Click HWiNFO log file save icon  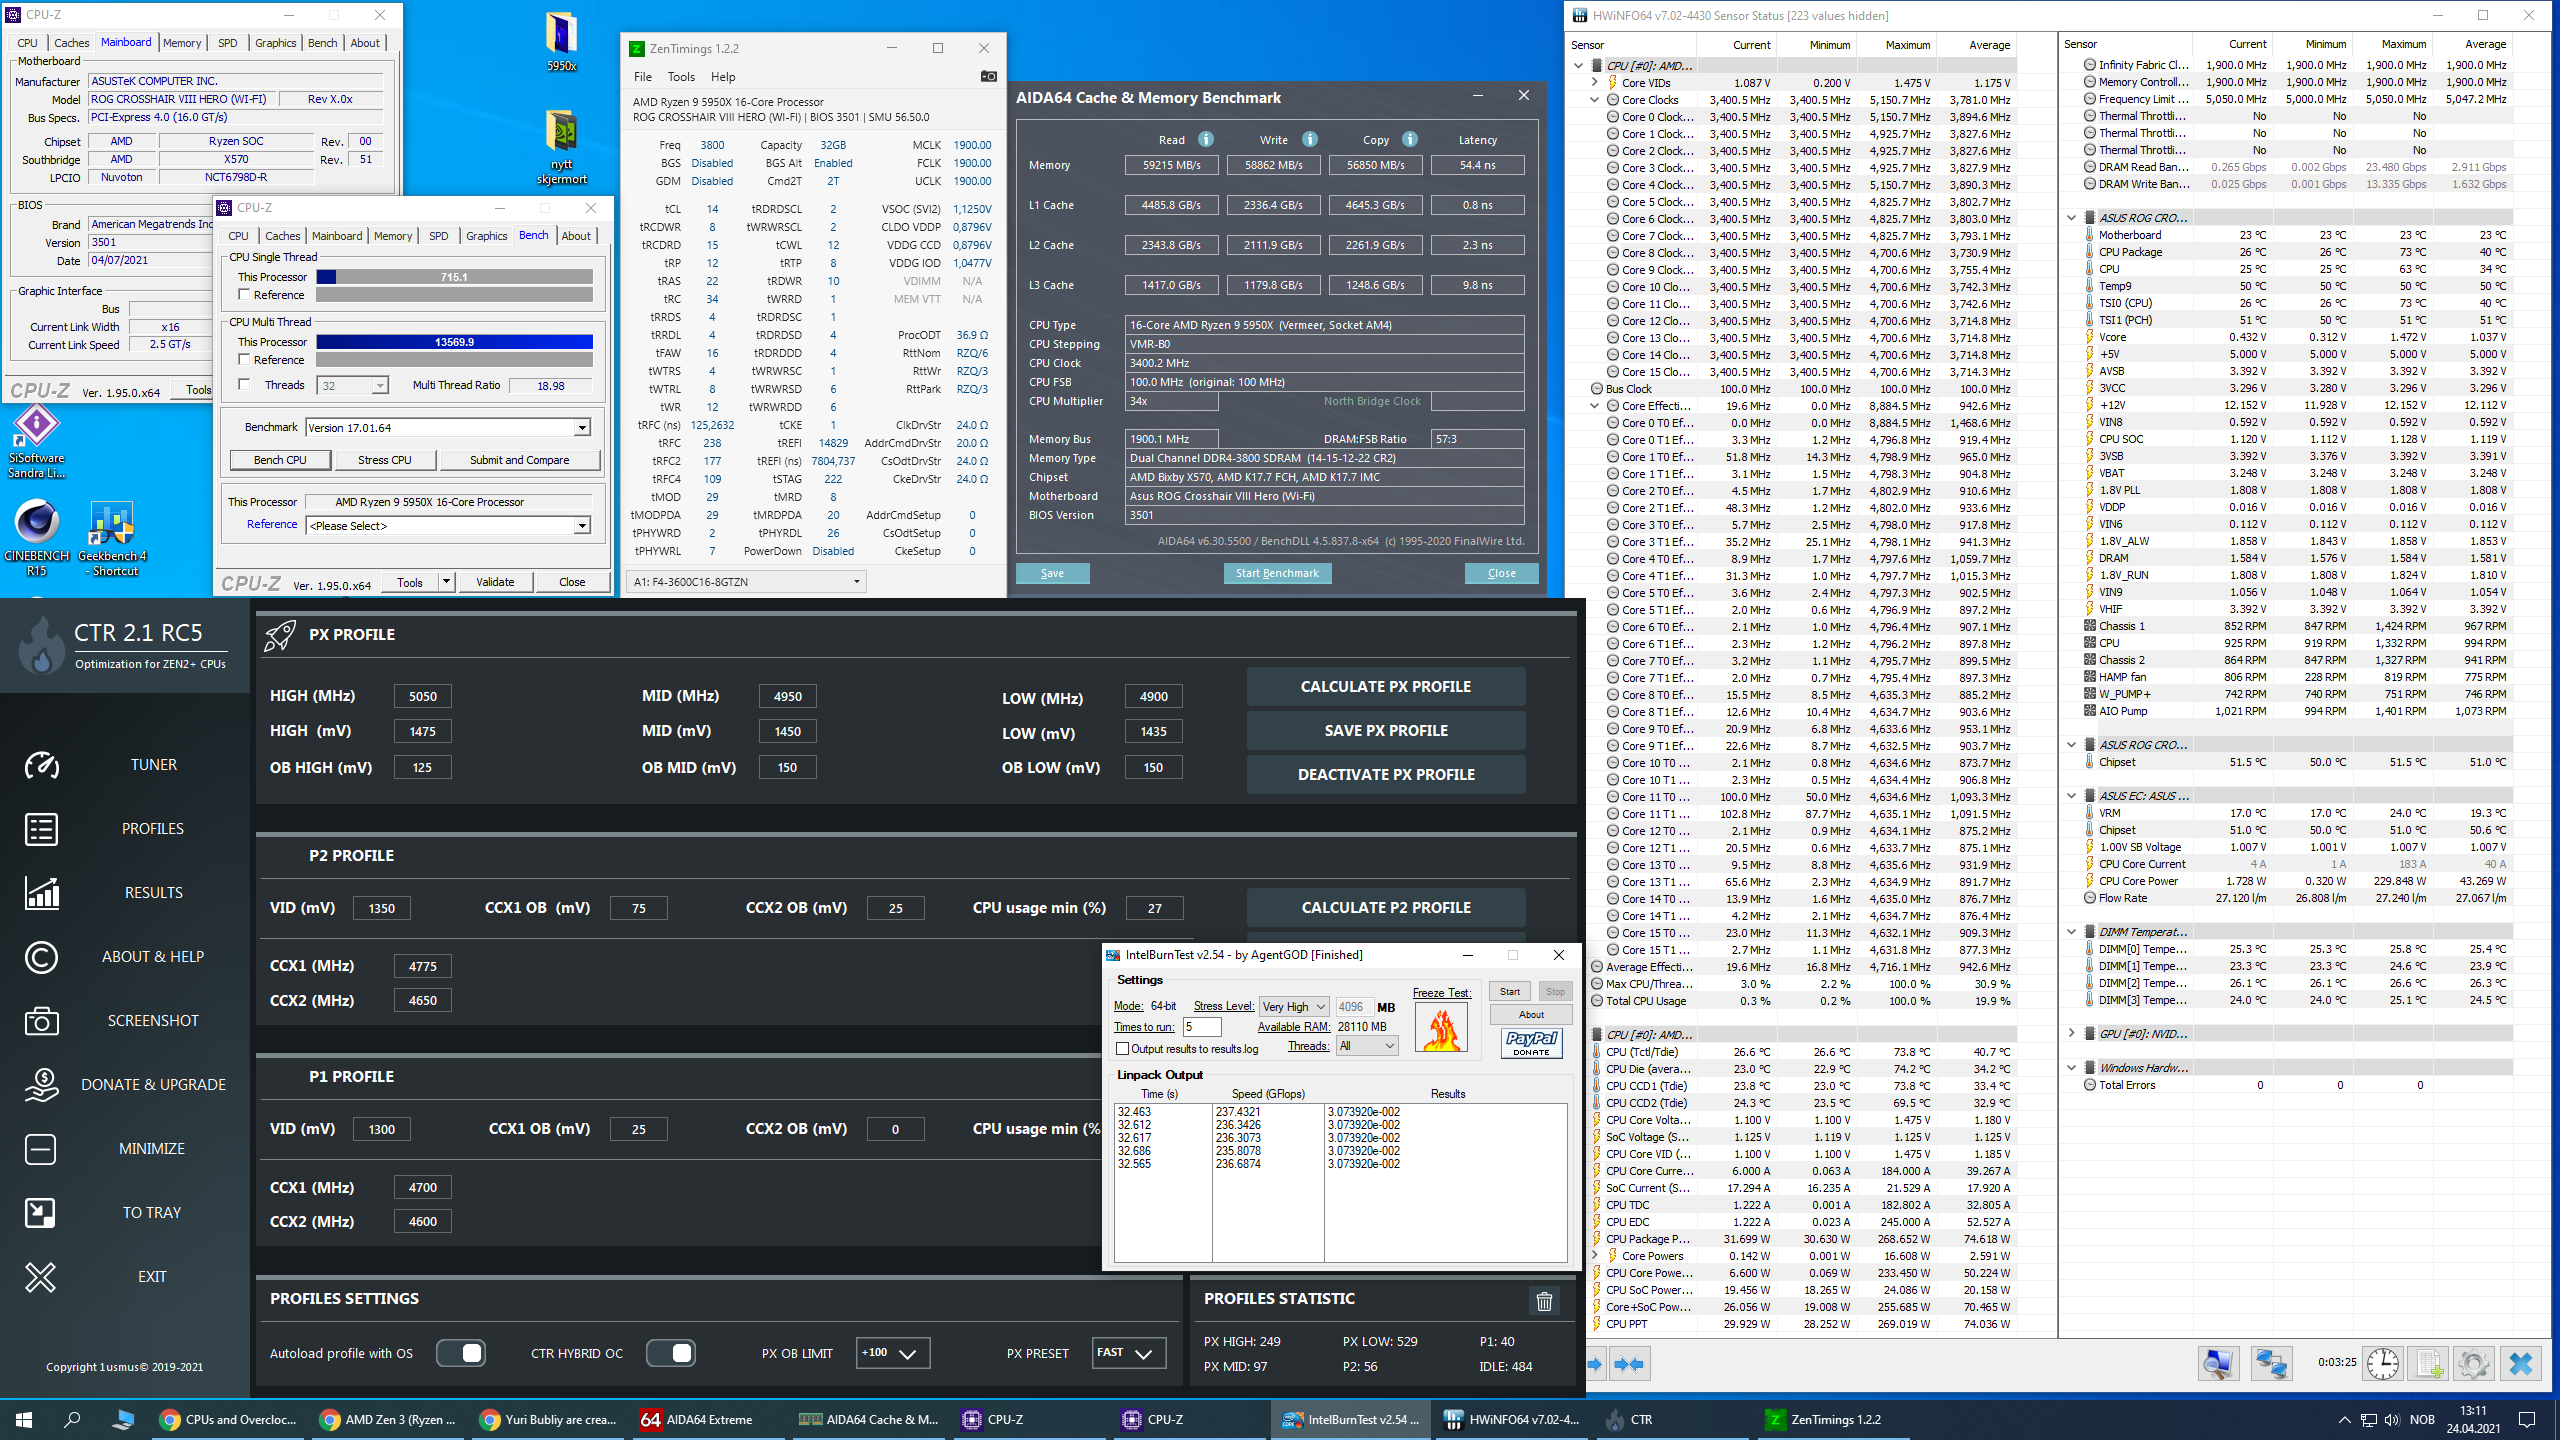(2428, 1363)
